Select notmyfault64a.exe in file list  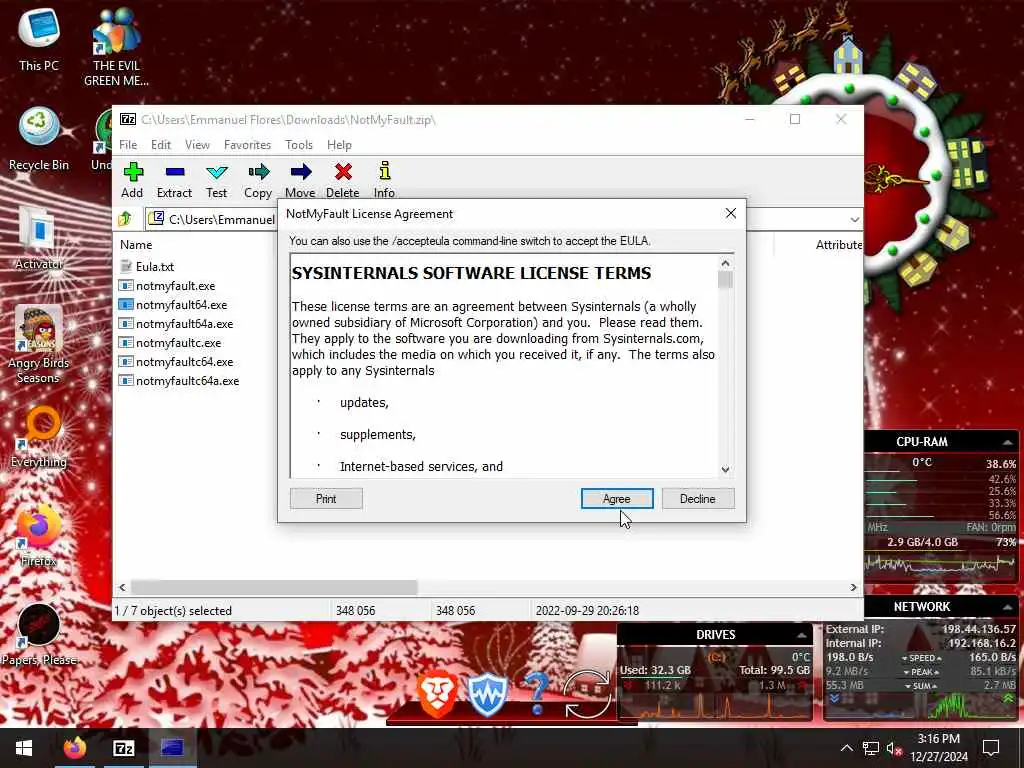176,323
